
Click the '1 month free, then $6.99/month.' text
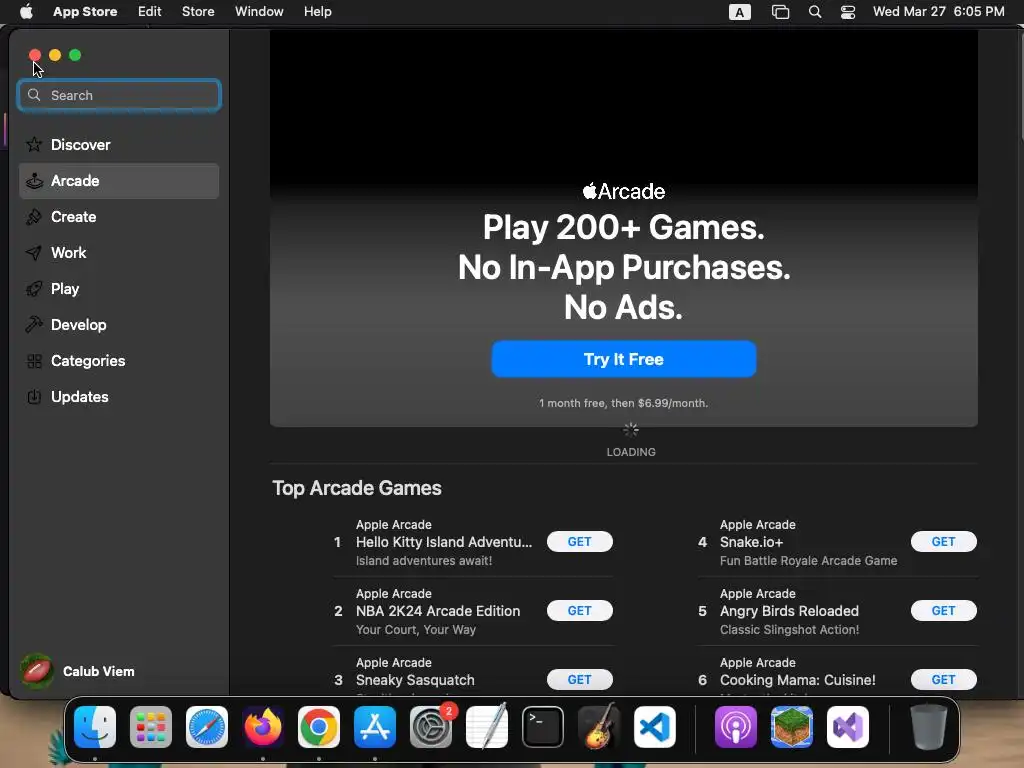(x=624, y=404)
